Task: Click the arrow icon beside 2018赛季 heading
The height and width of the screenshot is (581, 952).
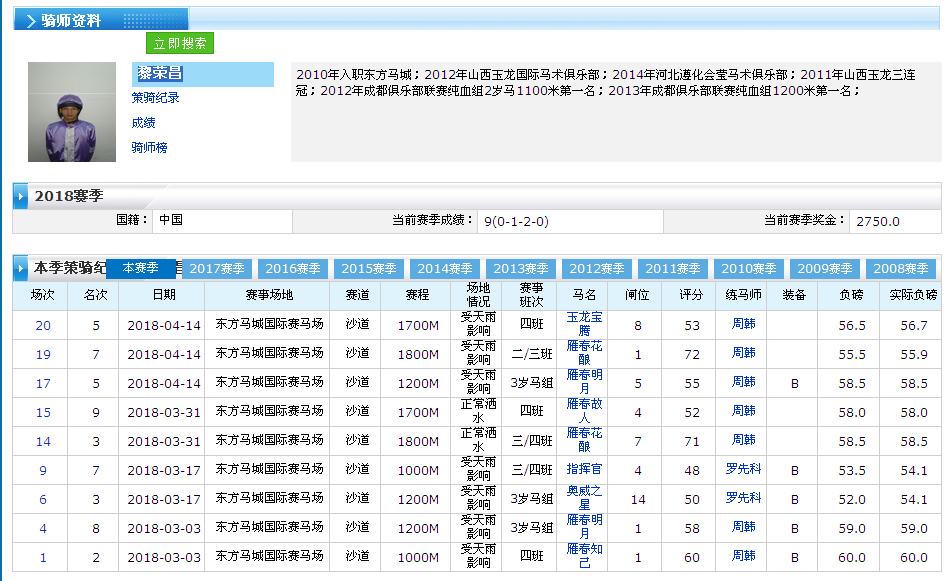Action: pos(21,196)
